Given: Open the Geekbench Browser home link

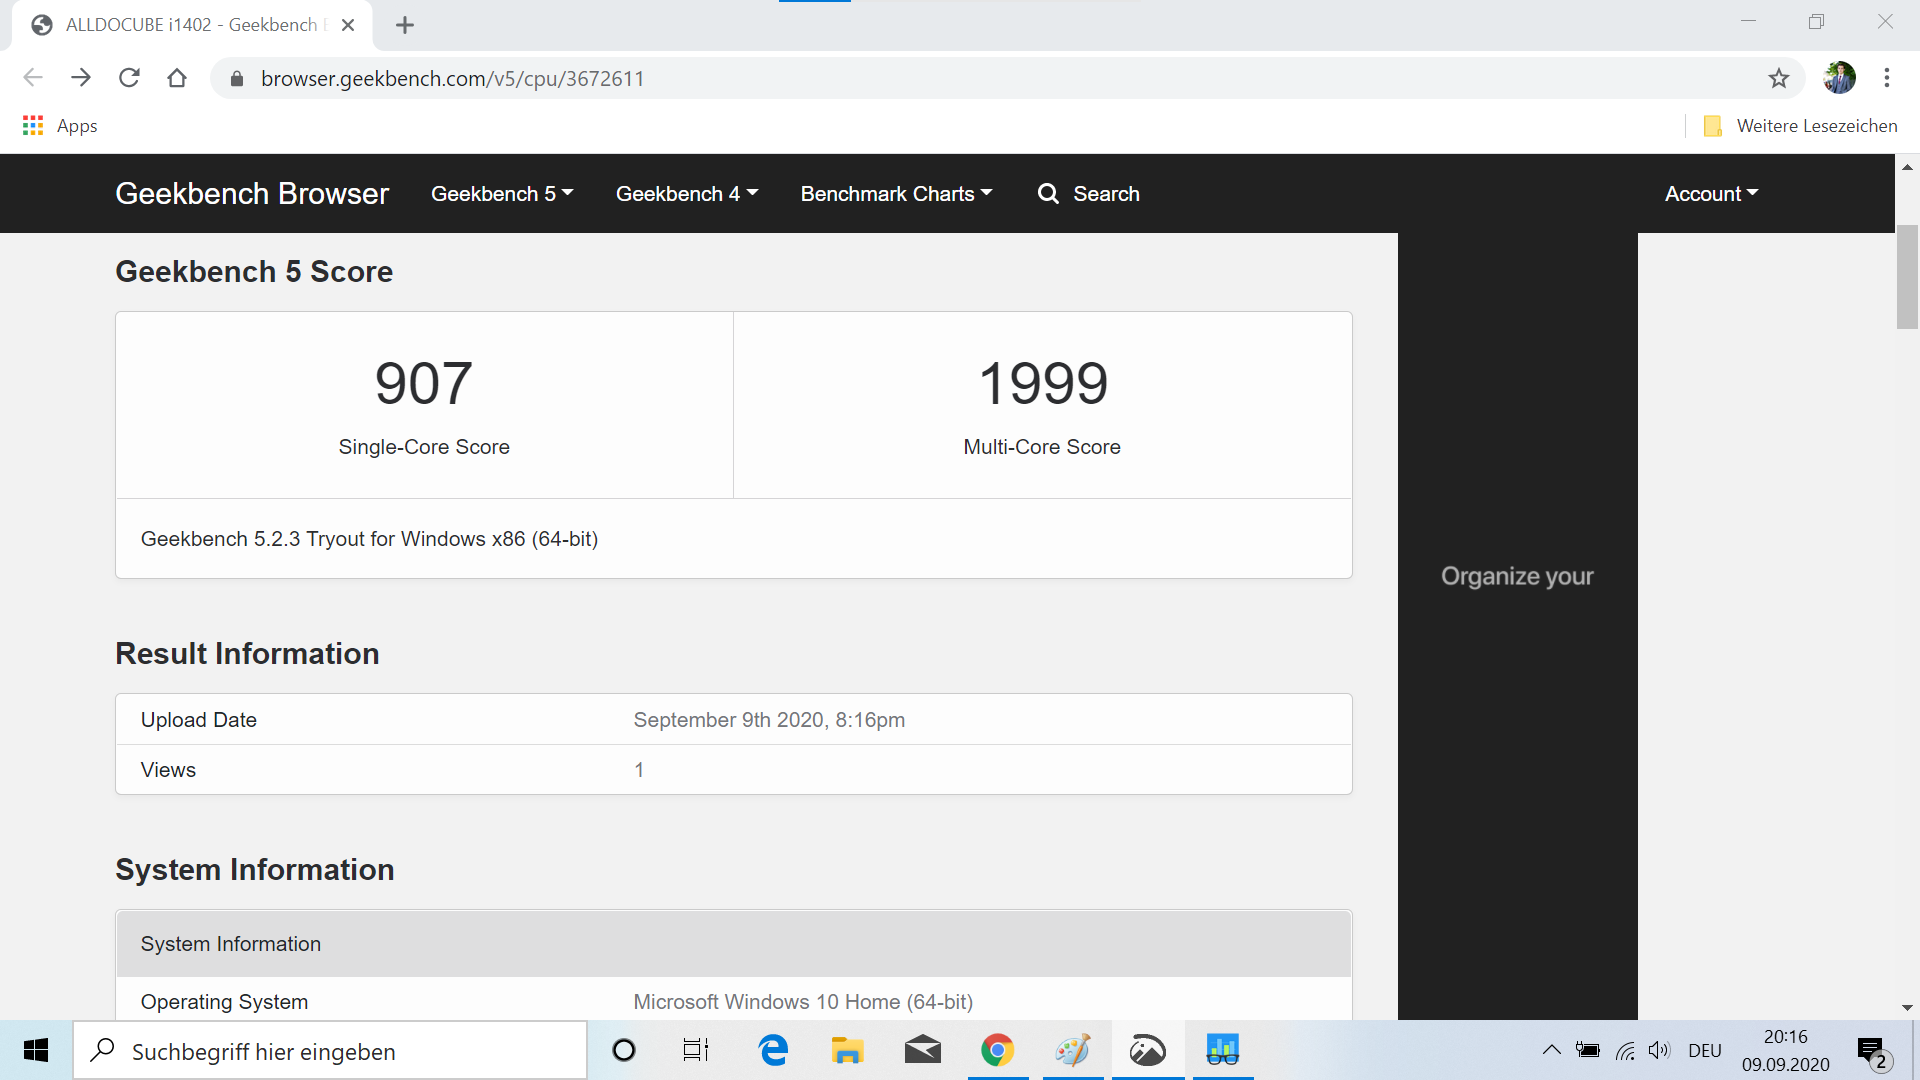Looking at the screenshot, I should pos(252,194).
